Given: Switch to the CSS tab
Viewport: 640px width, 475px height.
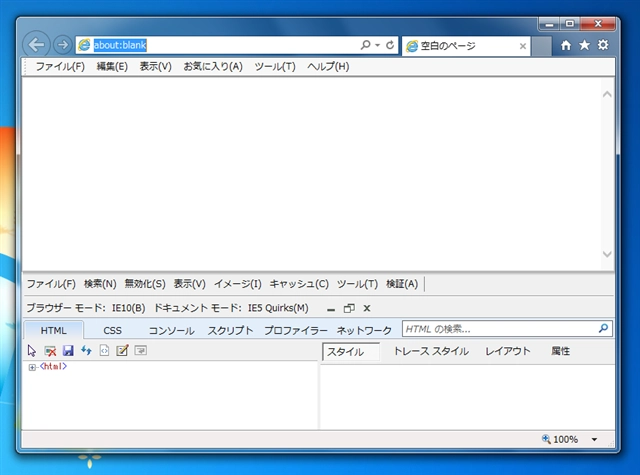Looking at the screenshot, I should [x=112, y=331].
